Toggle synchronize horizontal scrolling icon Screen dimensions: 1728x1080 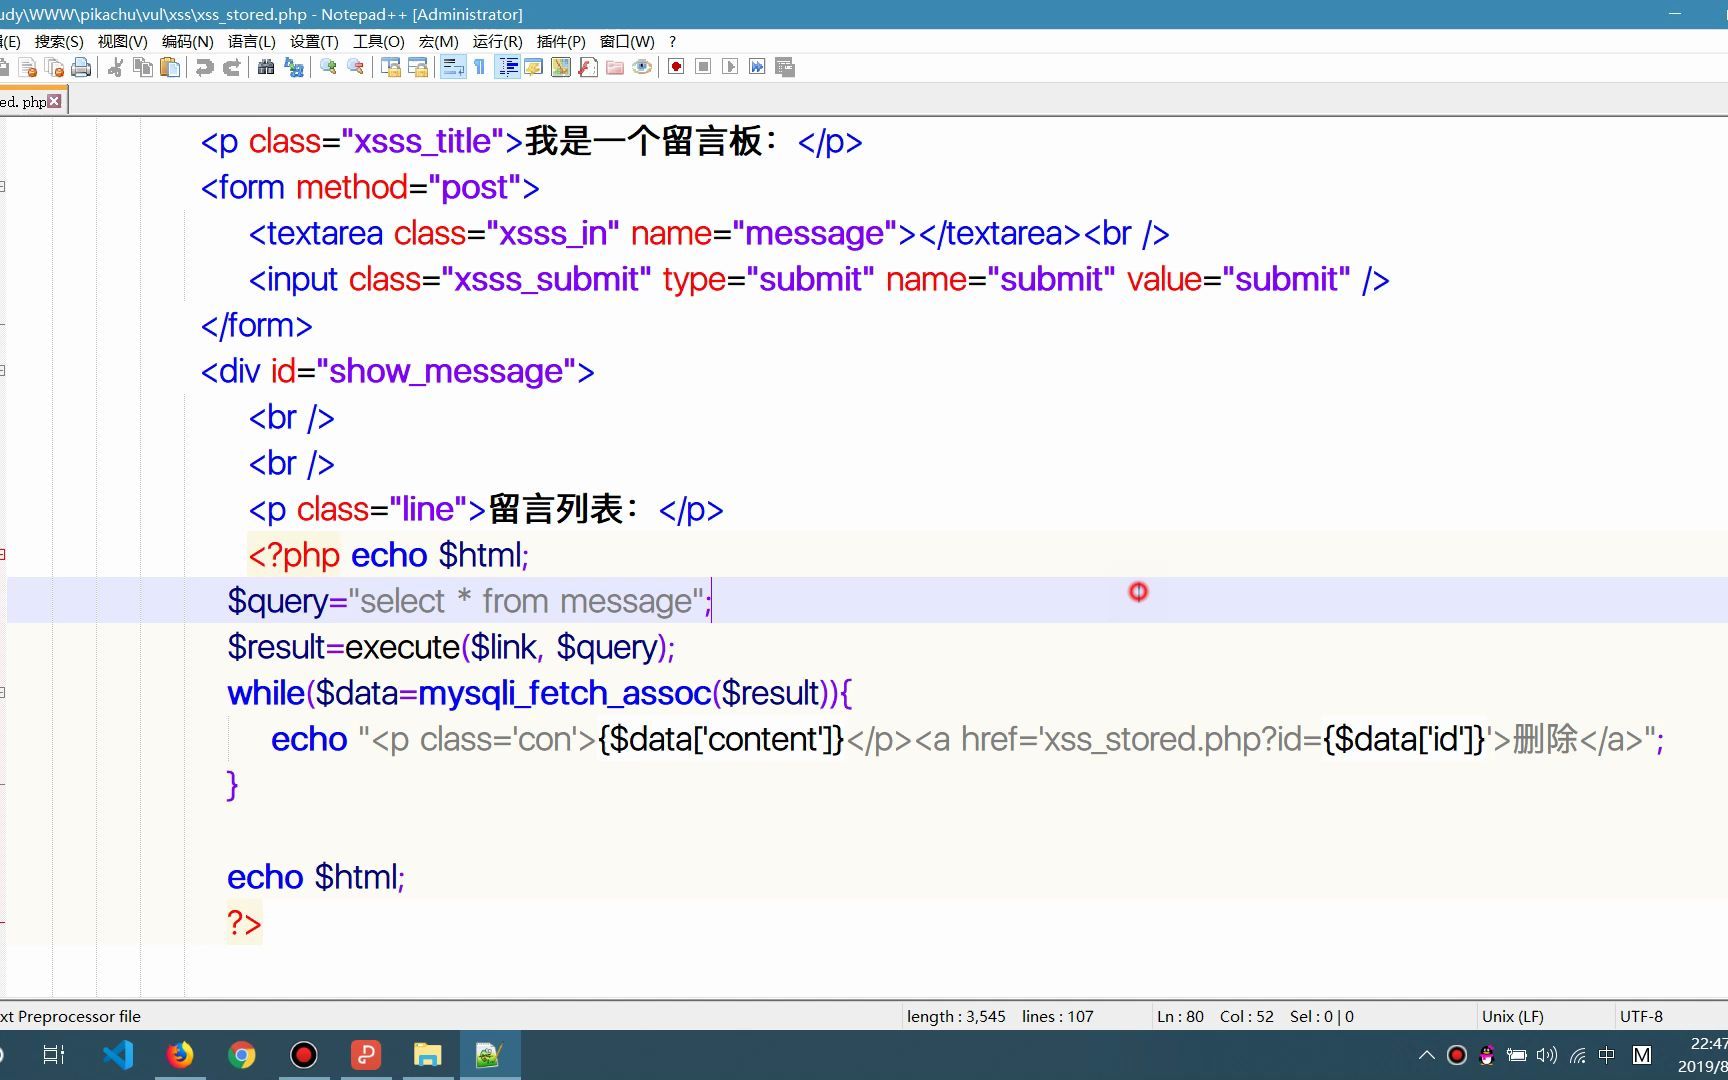click(417, 67)
